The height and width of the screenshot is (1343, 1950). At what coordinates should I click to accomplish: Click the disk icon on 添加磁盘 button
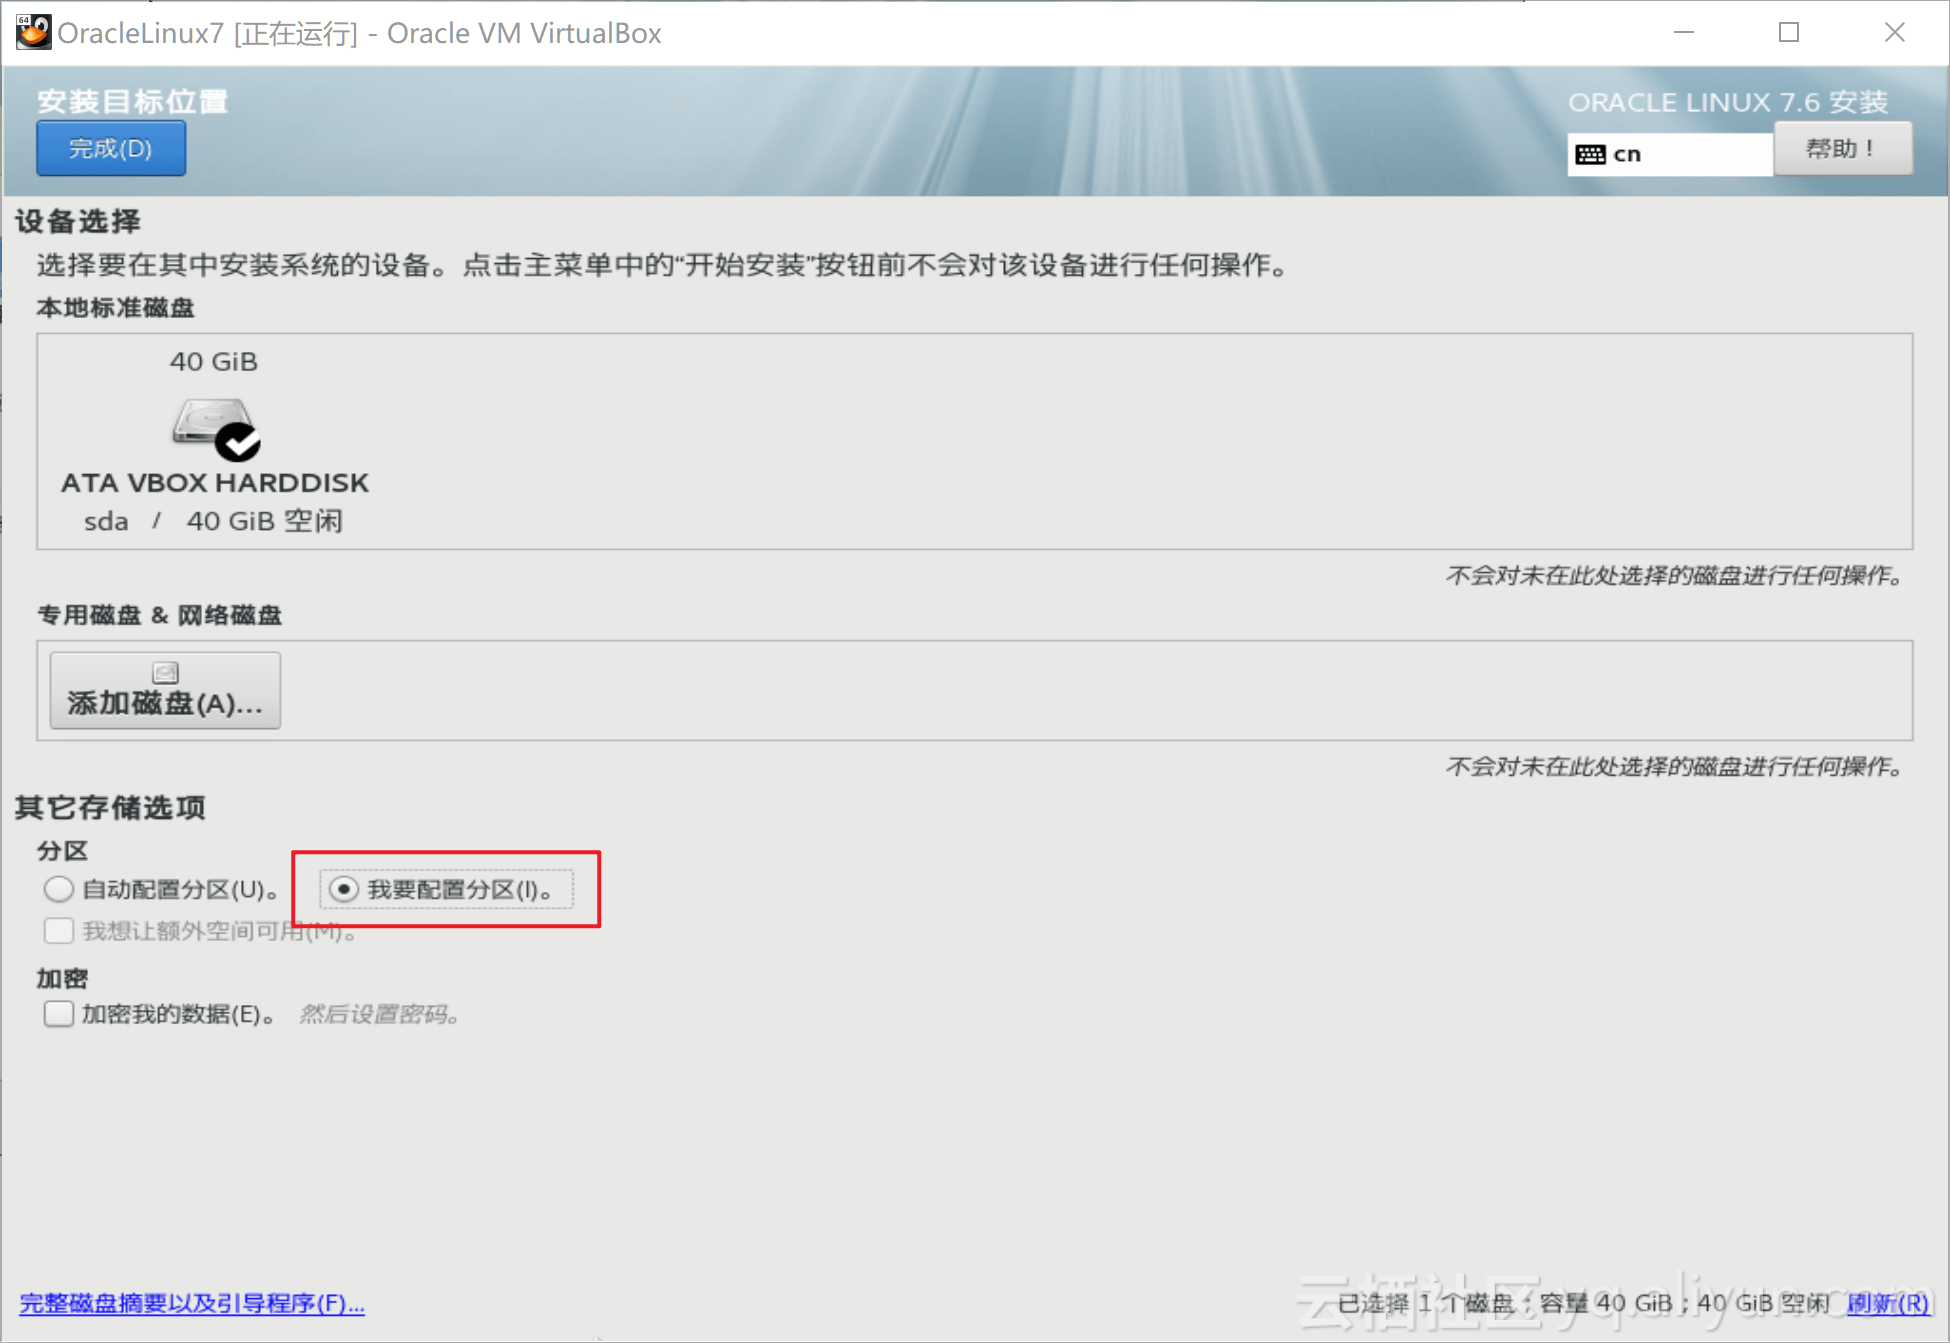[165, 672]
